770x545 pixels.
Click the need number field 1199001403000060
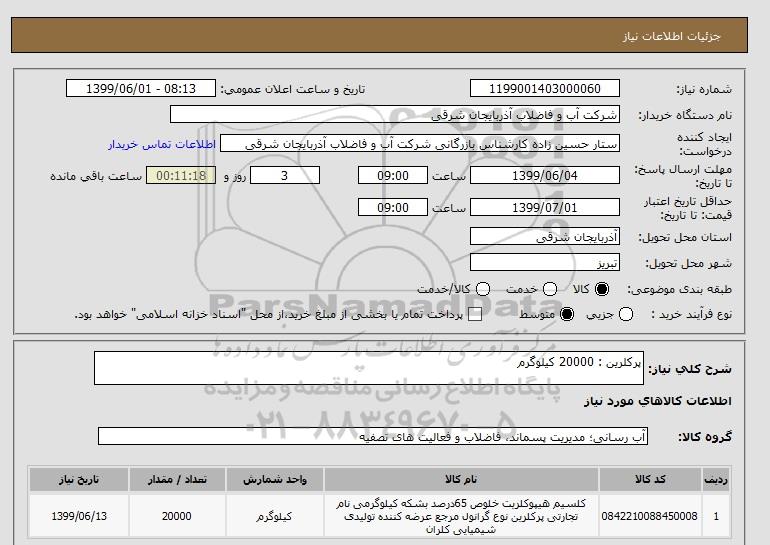click(545, 88)
